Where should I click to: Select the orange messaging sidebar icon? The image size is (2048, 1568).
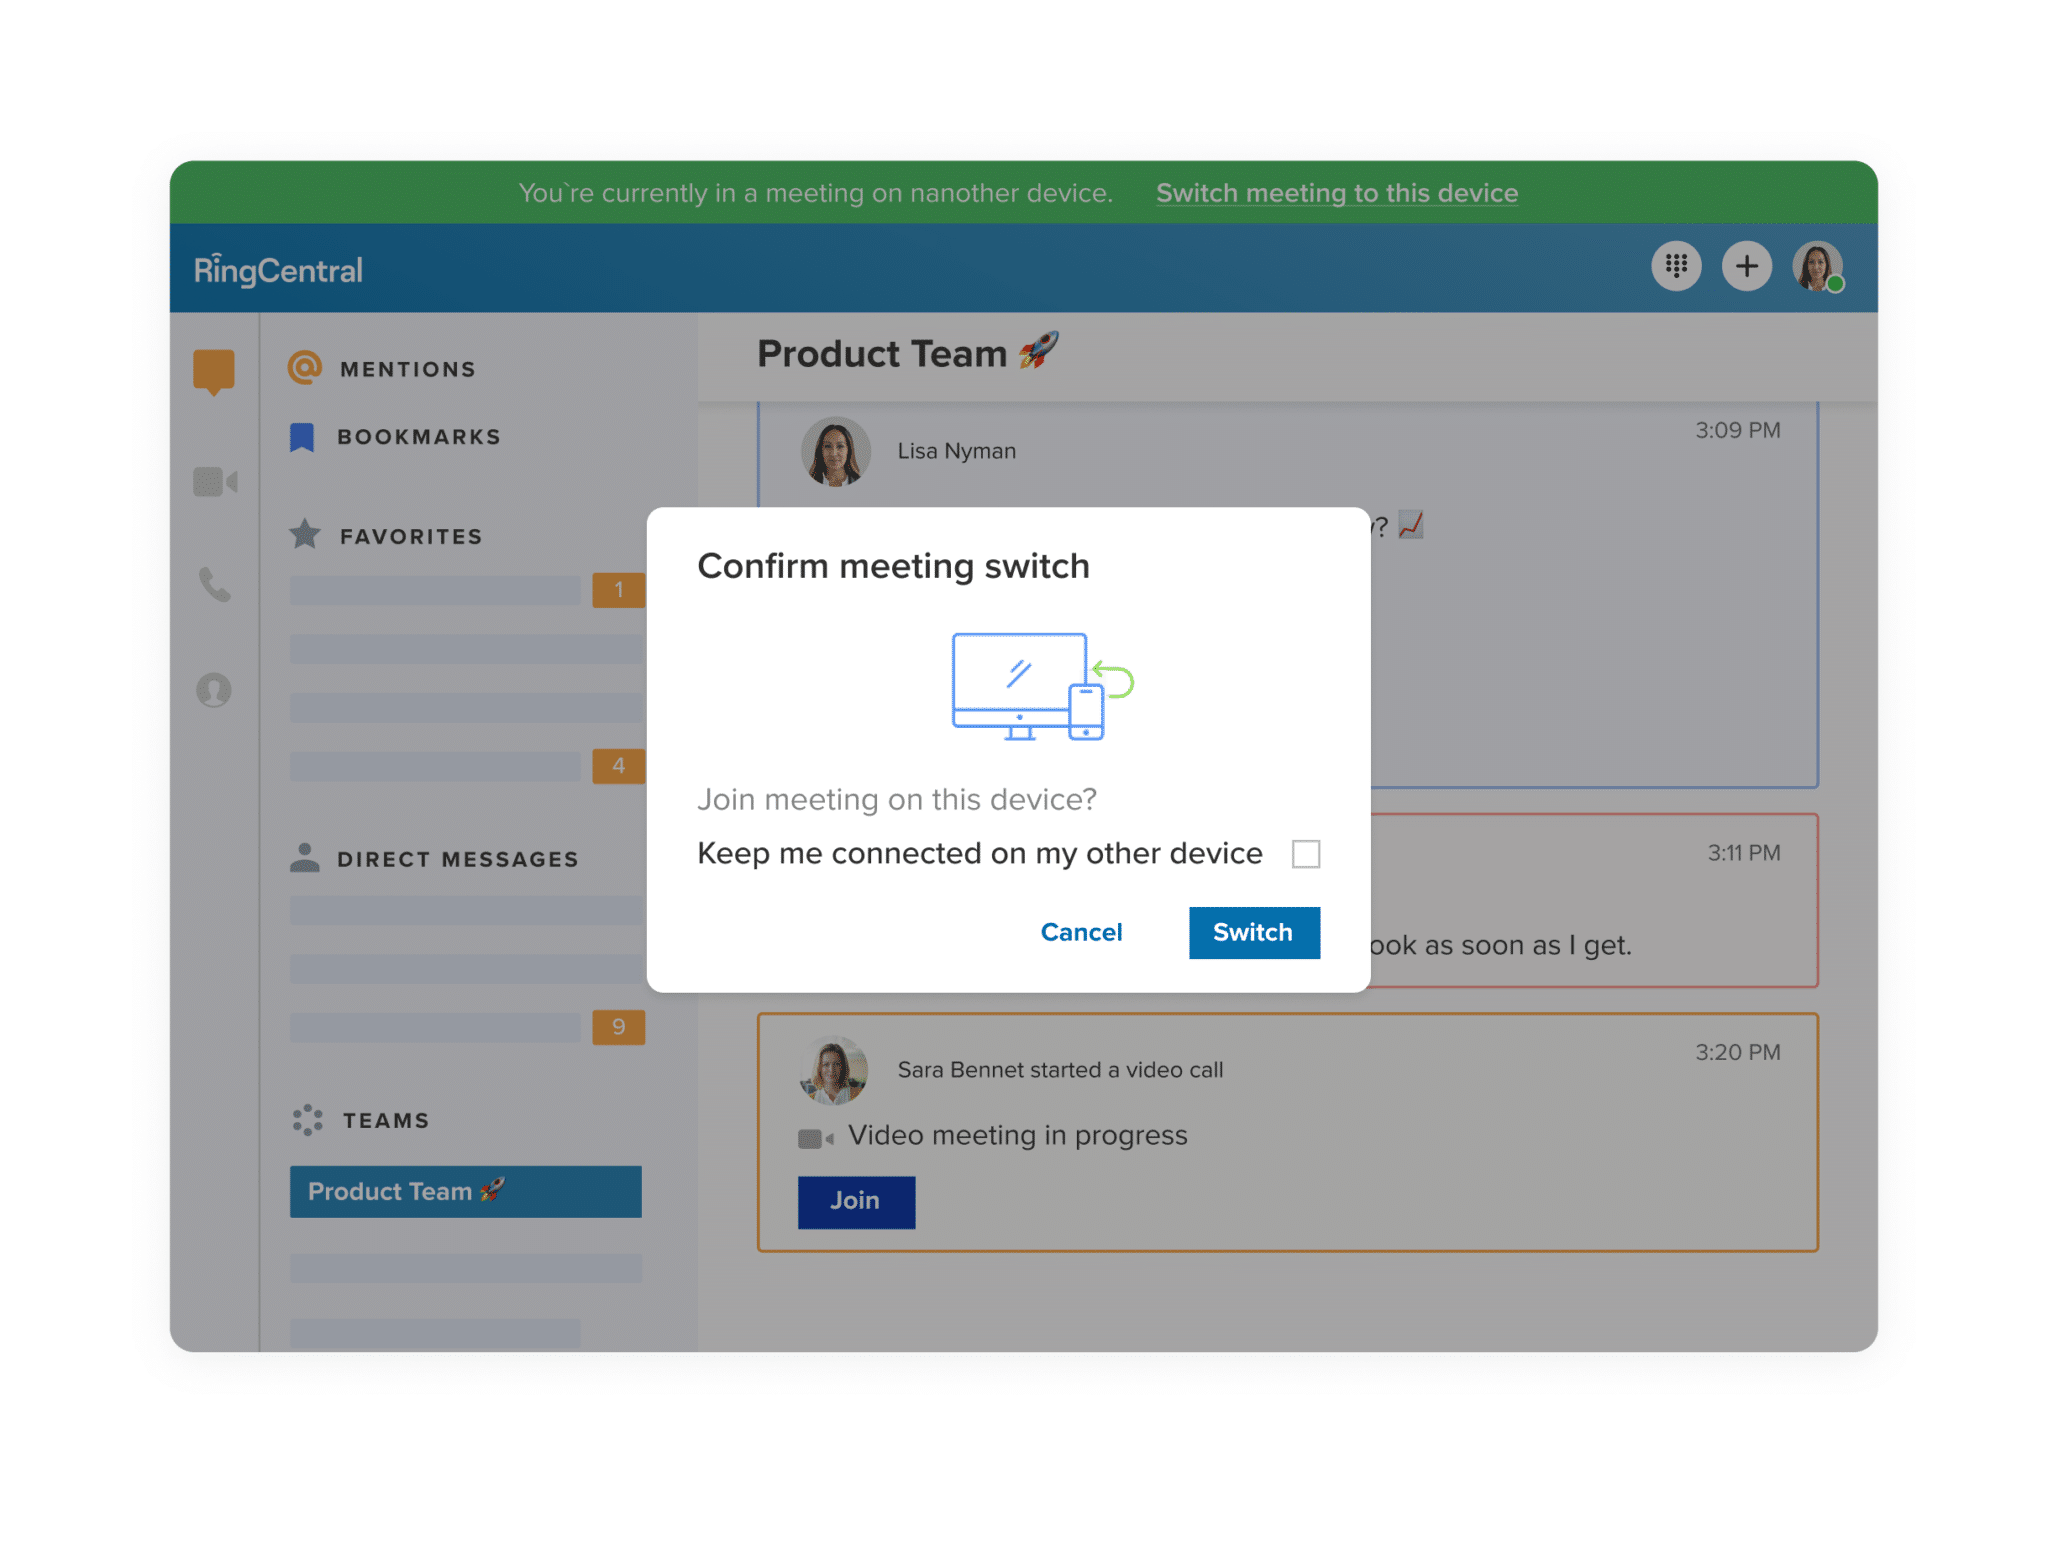pyautogui.click(x=213, y=371)
